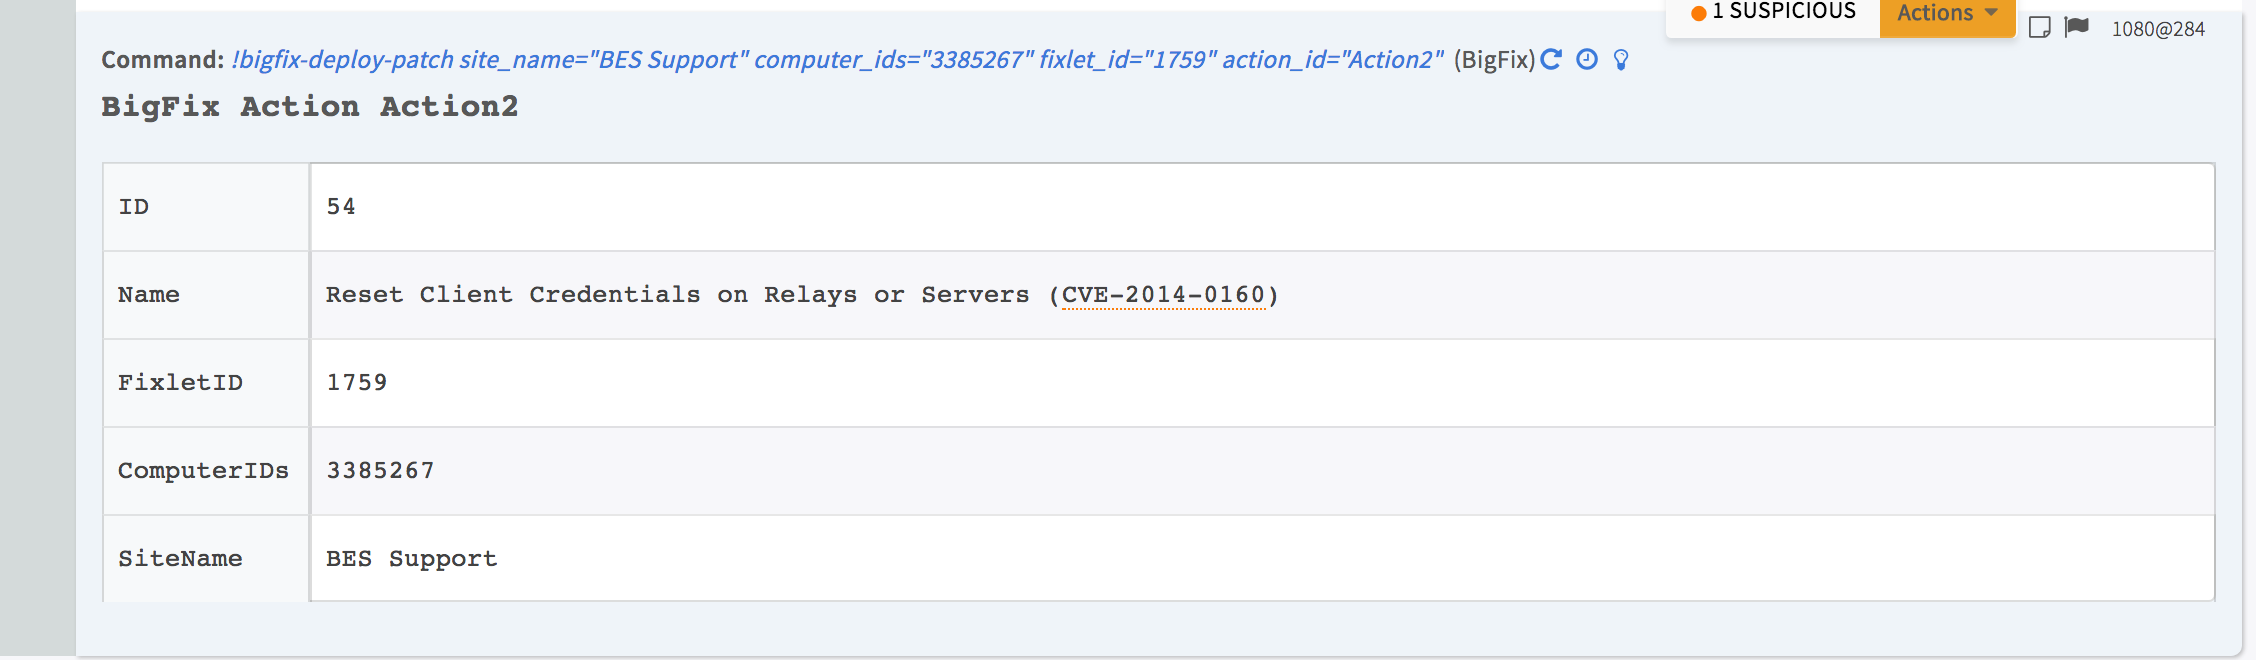Click the clock schedule icon beside command
Screen dimensions: 2256x660
tap(1587, 60)
